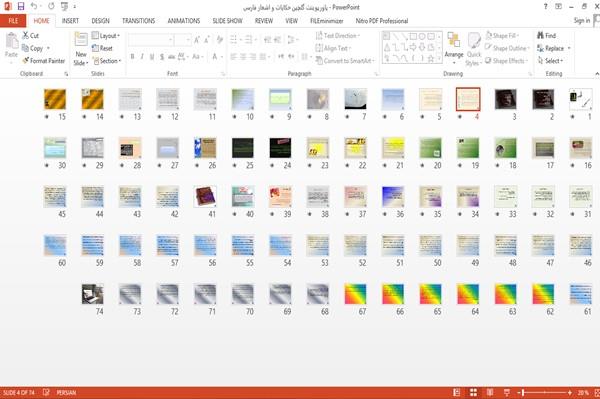Click the Quick Styles icon
This screenshot has width=600, height=399.
(474, 41)
